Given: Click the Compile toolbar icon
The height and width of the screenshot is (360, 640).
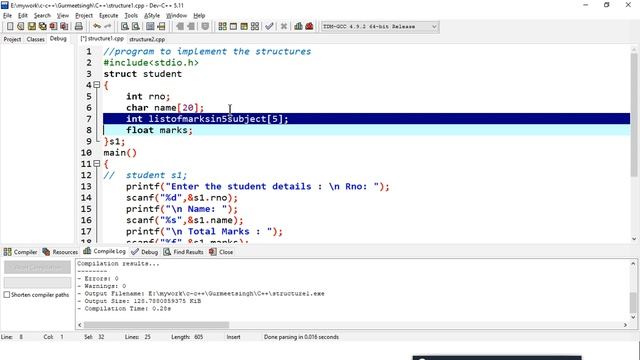Looking at the screenshot, I should coord(222,27).
